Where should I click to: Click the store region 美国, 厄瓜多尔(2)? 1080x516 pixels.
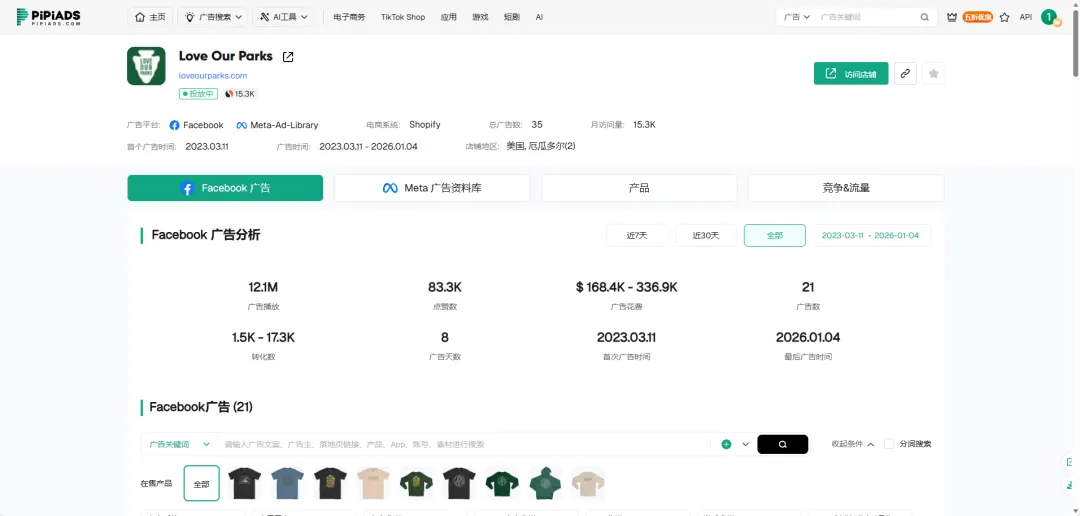(541, 146)
